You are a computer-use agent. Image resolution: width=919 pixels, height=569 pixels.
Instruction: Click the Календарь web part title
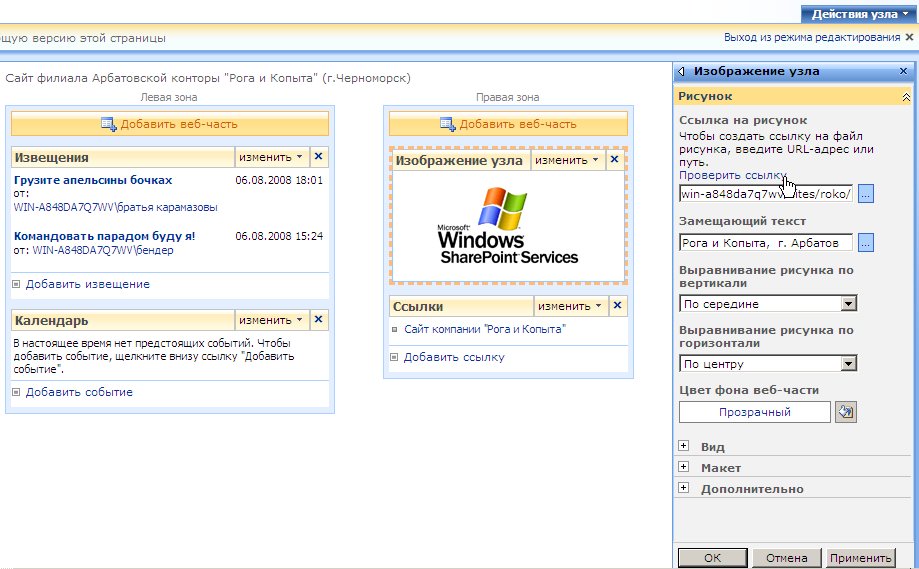pyautogui.click(x=52, y=321)
